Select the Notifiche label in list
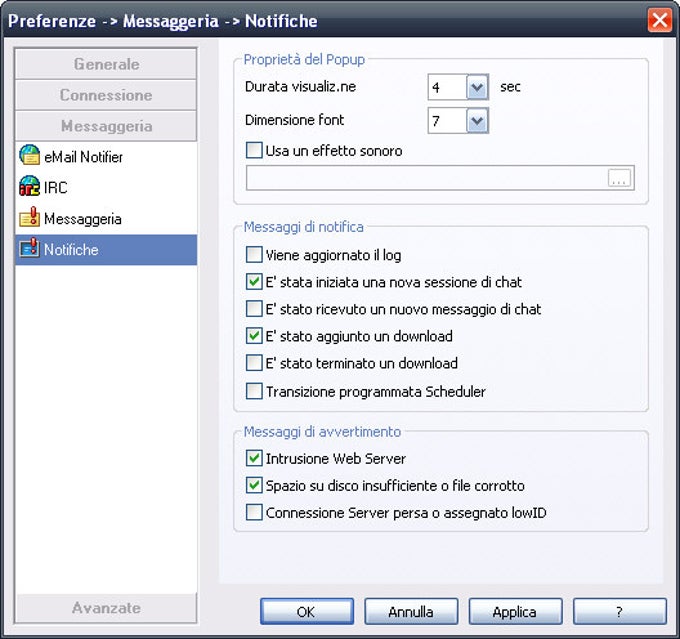 (71, 250)
